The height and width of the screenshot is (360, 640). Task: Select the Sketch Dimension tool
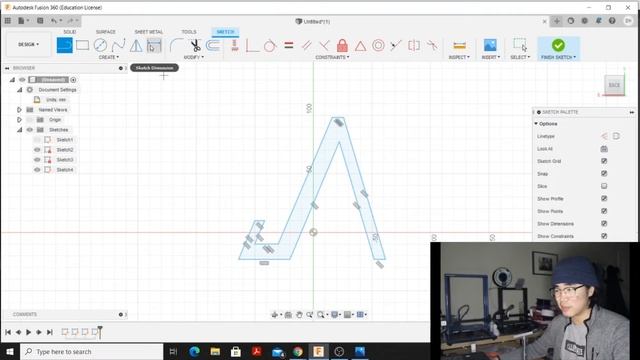(154, 45)
